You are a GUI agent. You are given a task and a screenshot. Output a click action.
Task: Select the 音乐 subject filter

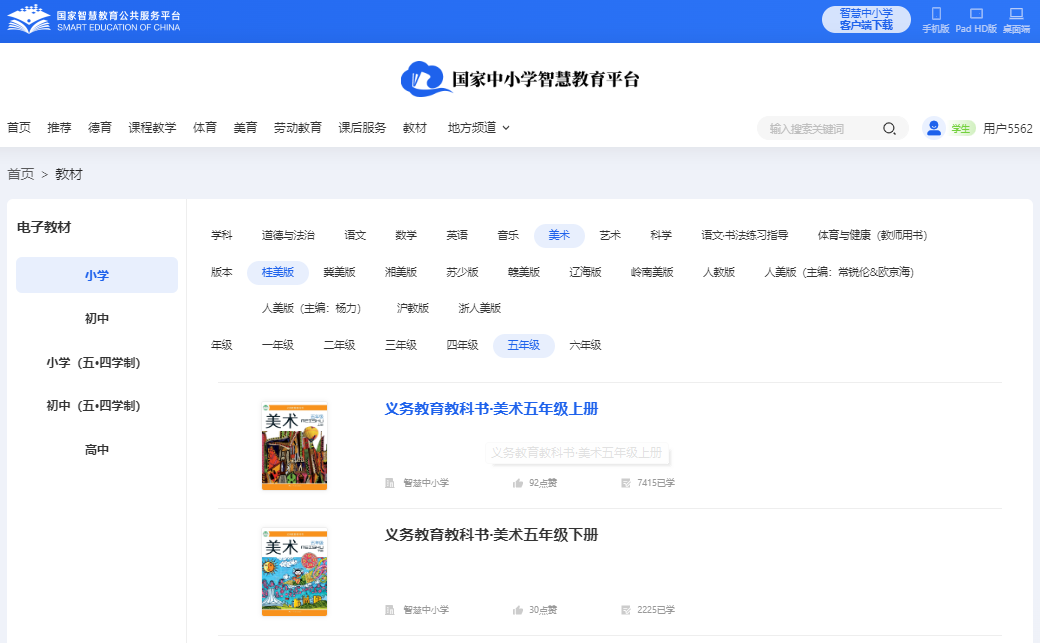(x=508, y=235)
